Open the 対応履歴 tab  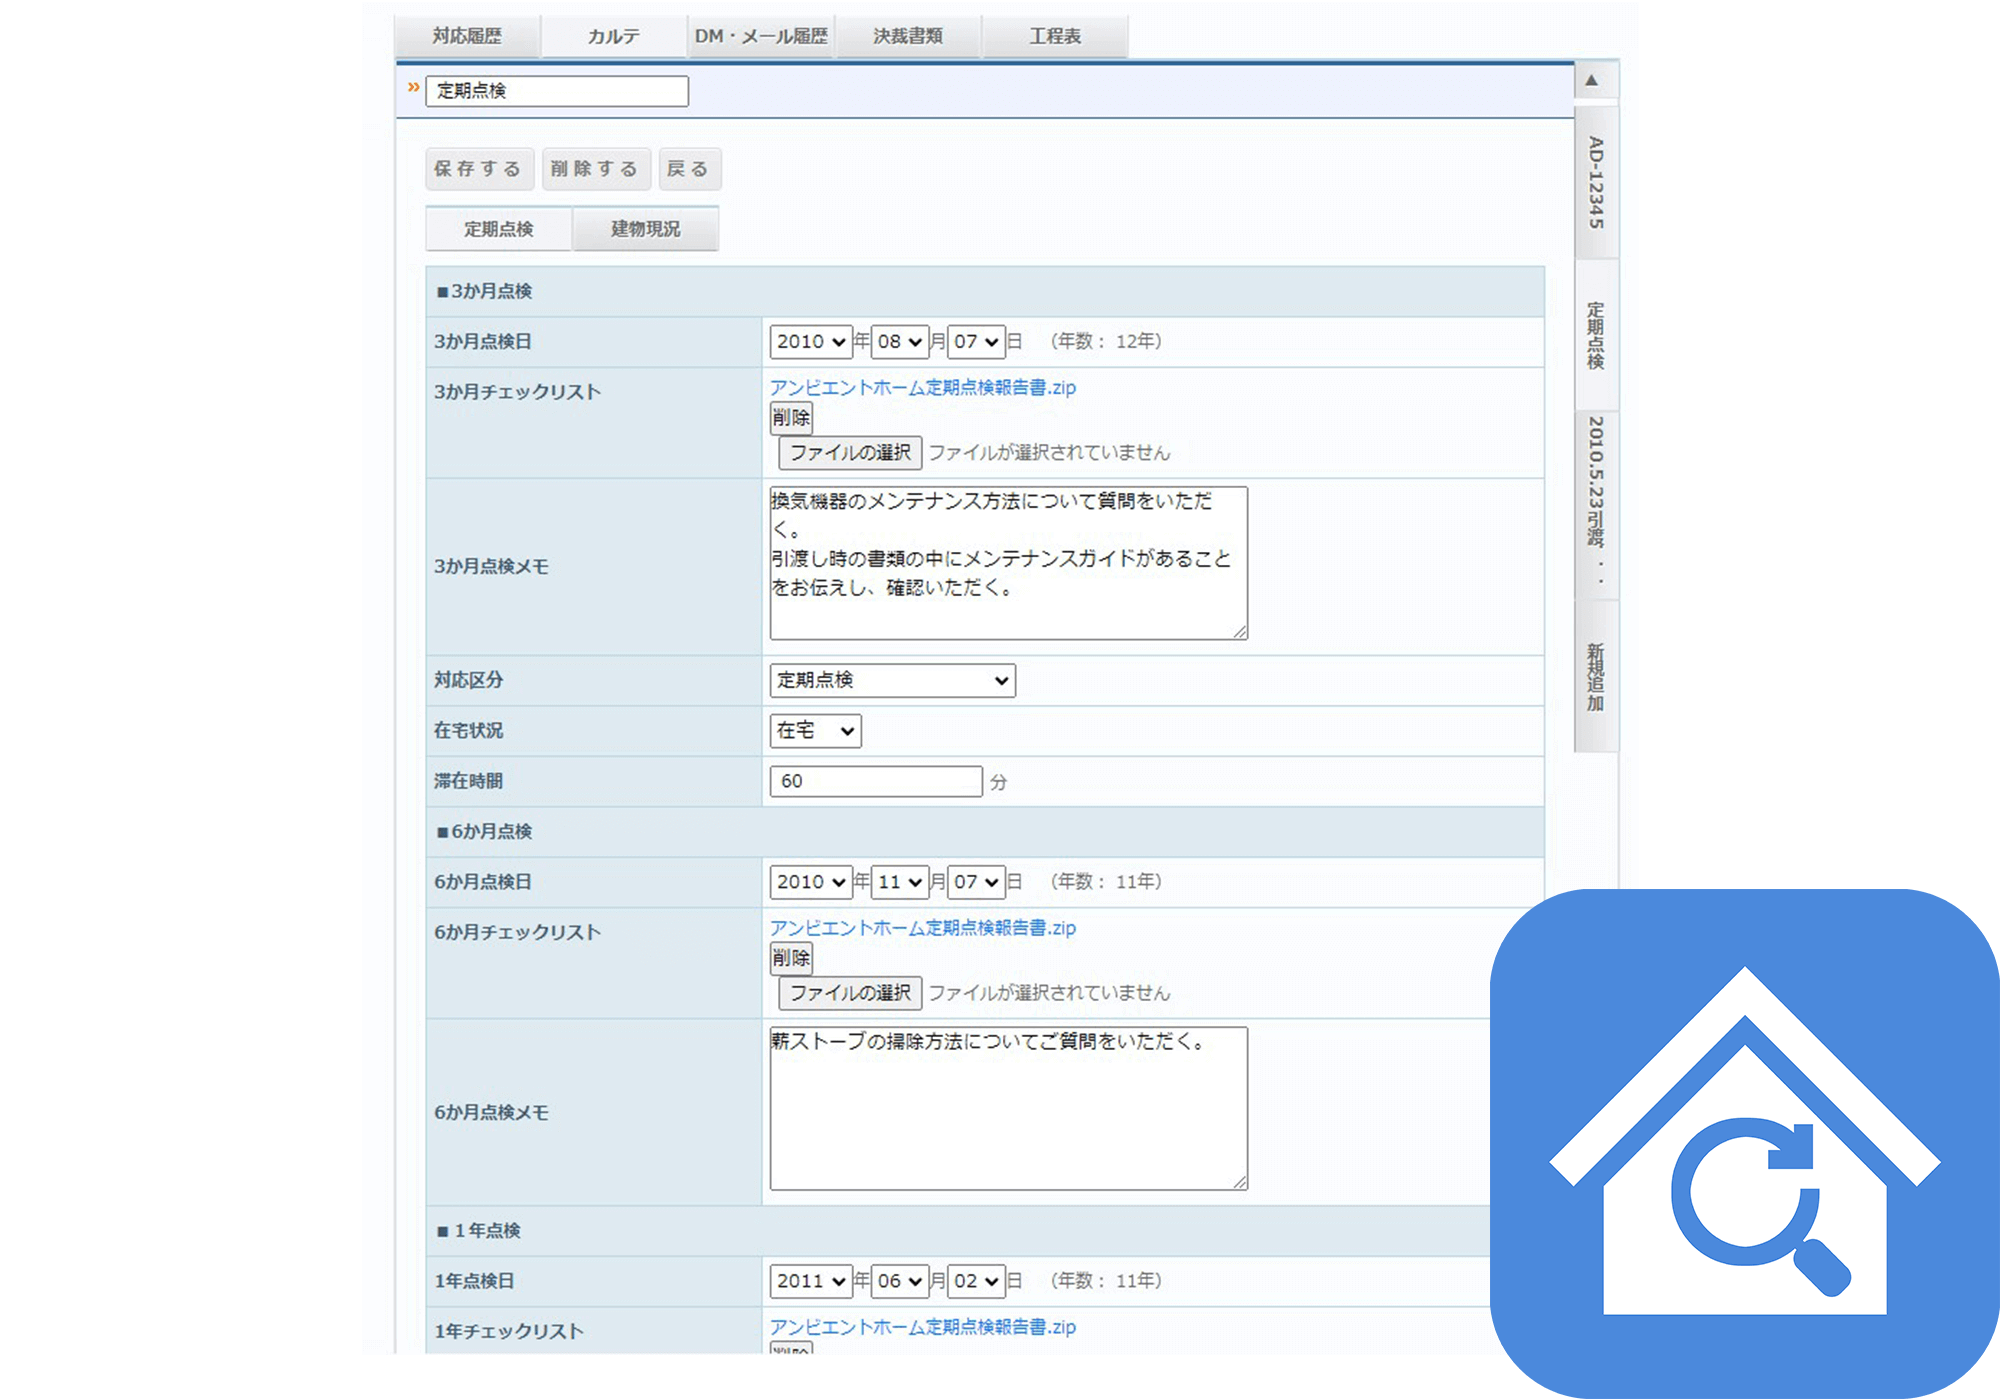tap(467, 36)
